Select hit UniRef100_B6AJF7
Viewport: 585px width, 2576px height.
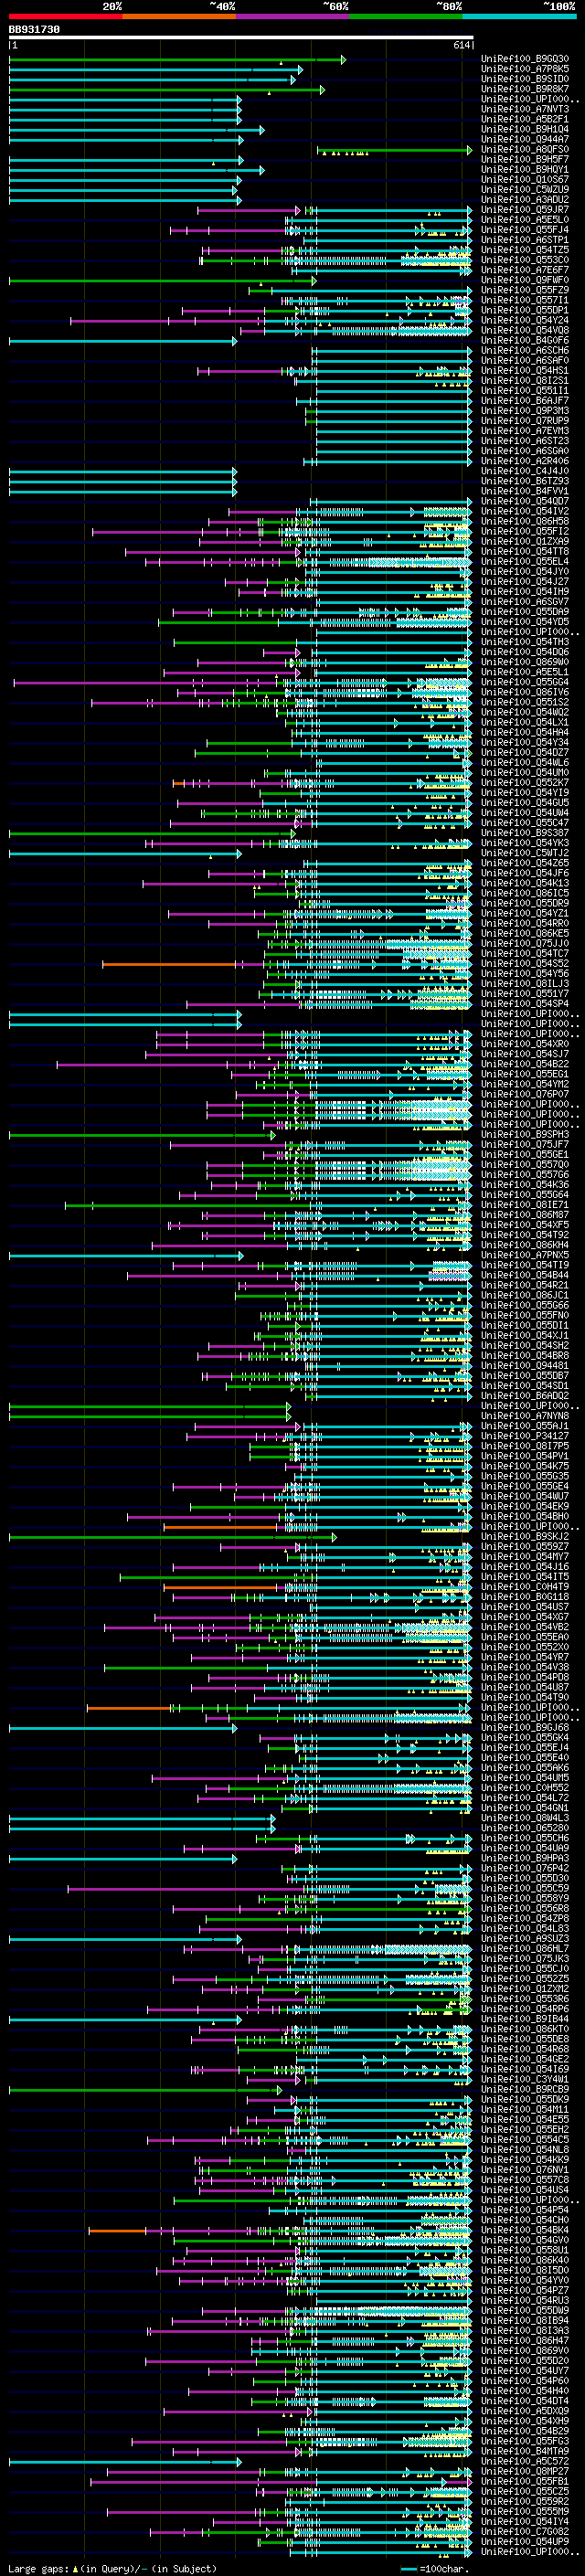(525, 401)
